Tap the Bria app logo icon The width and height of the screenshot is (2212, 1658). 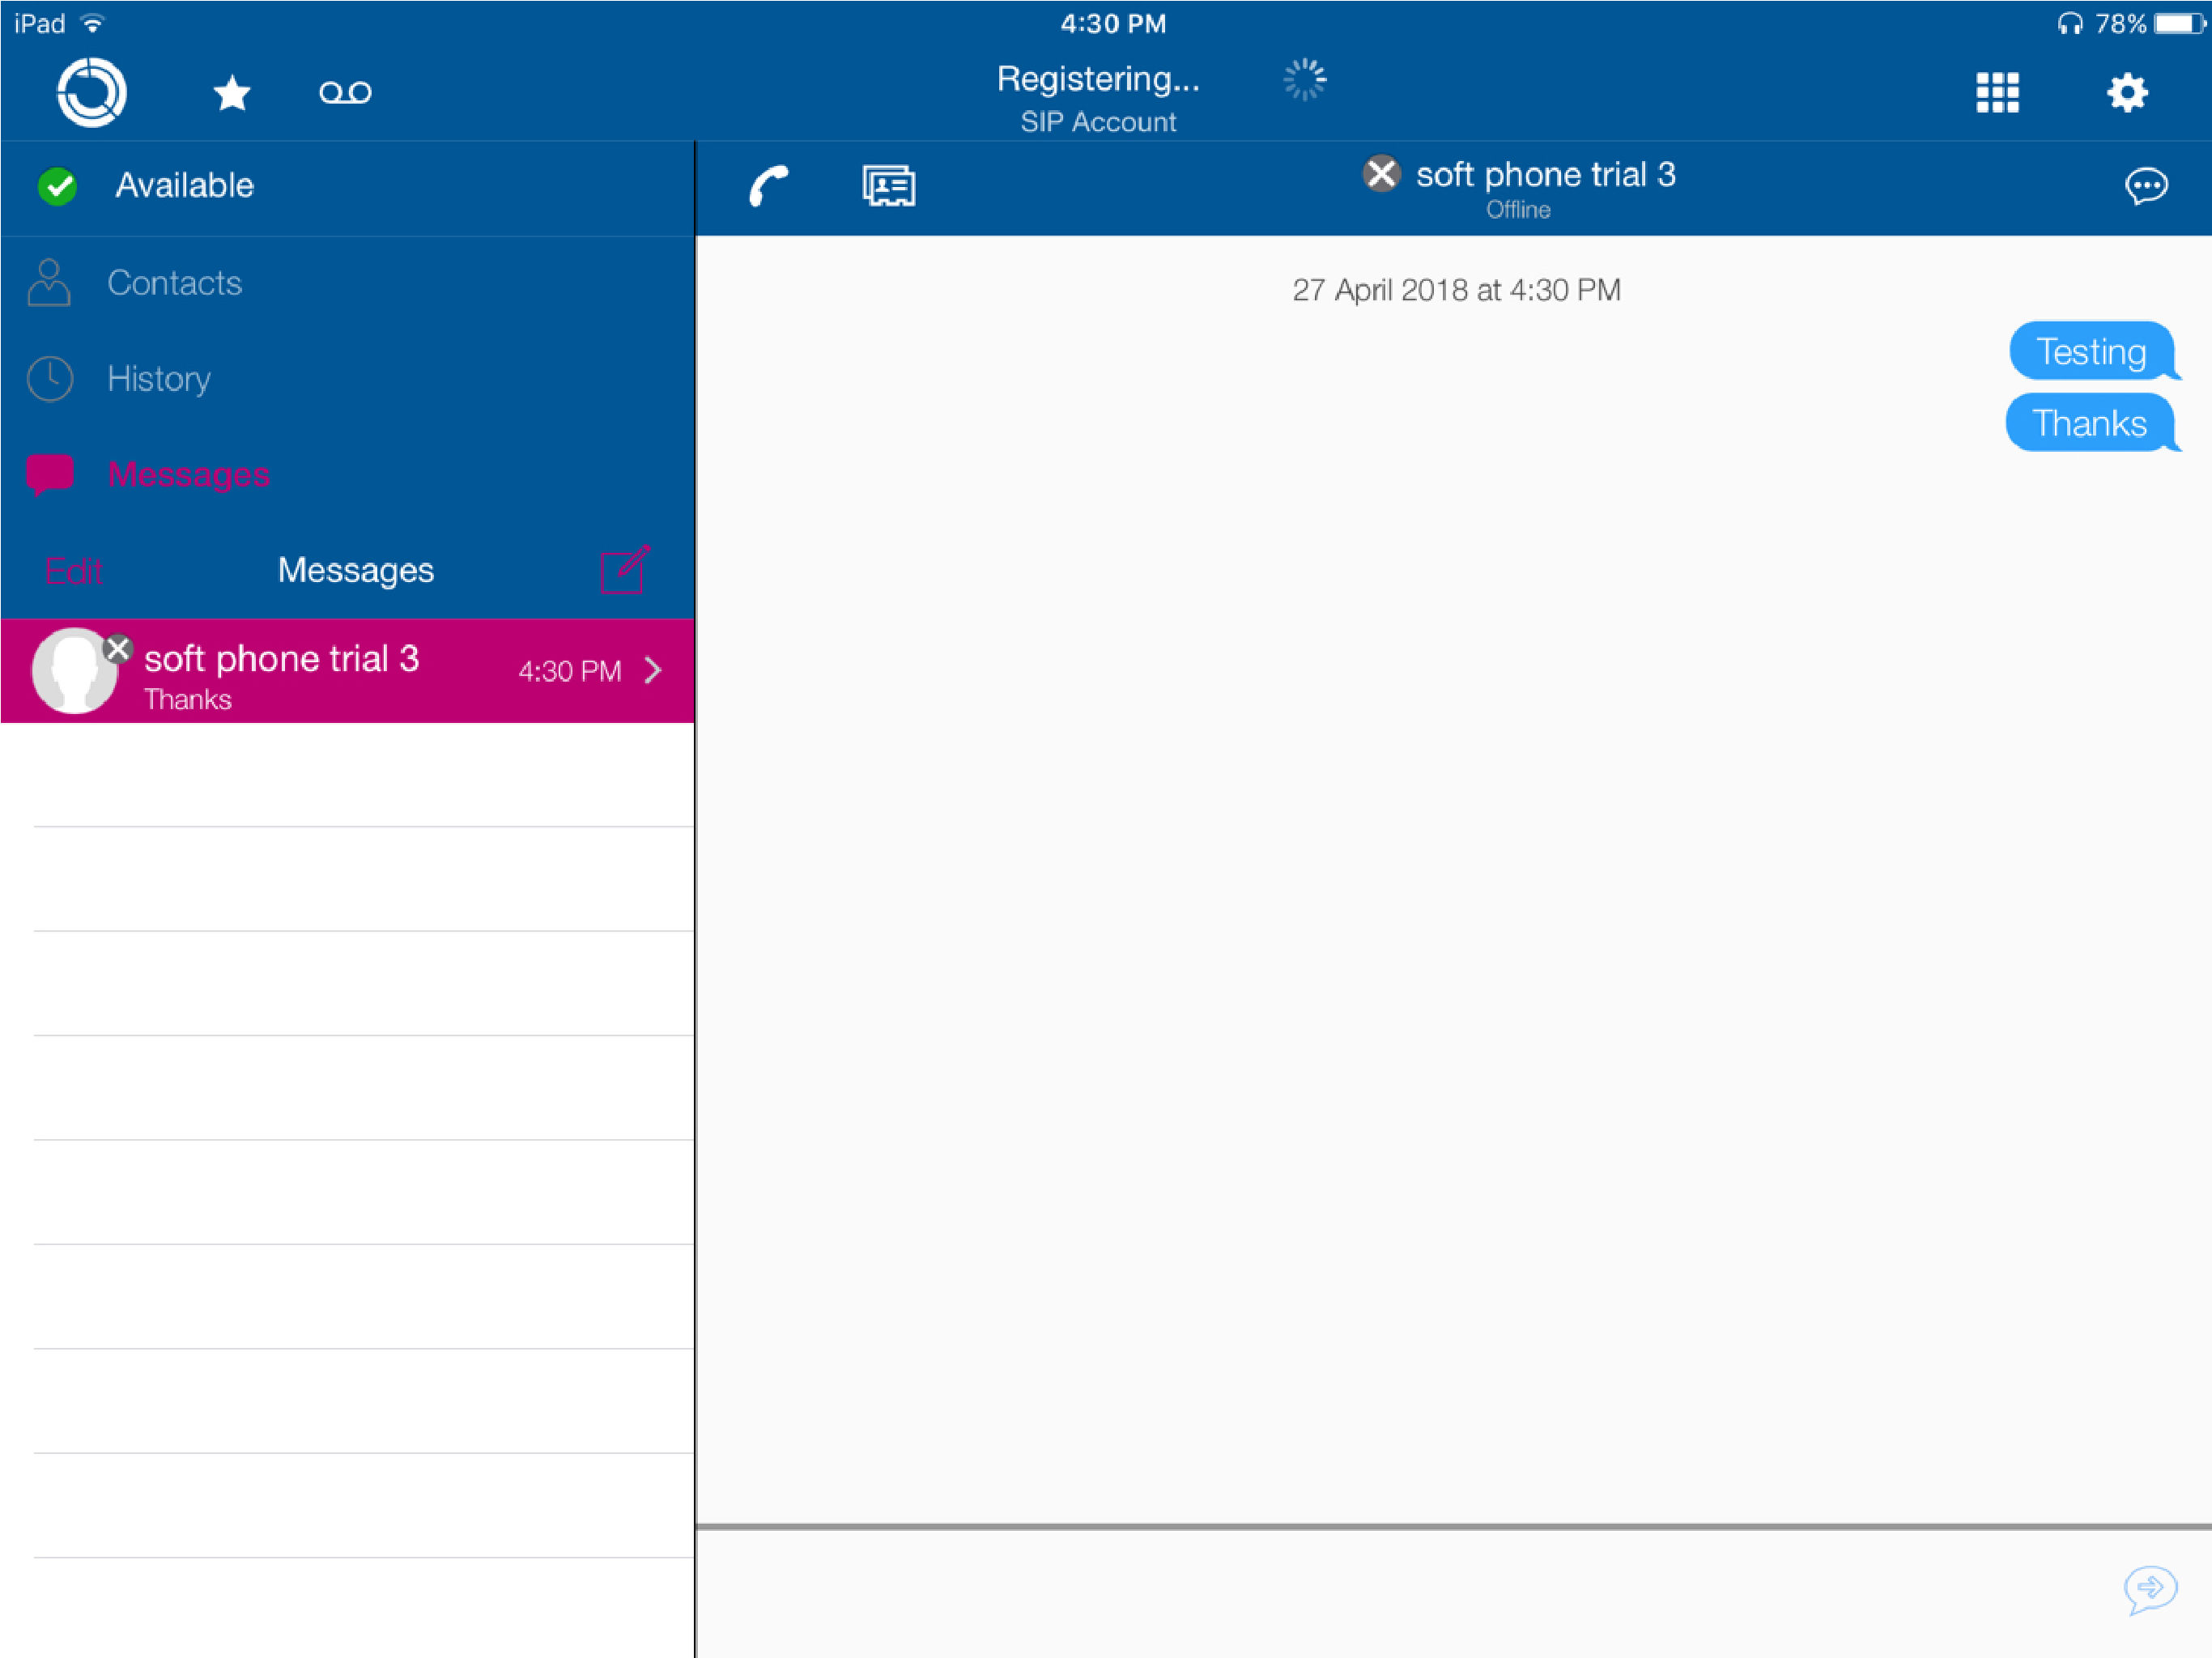[92, 93]
